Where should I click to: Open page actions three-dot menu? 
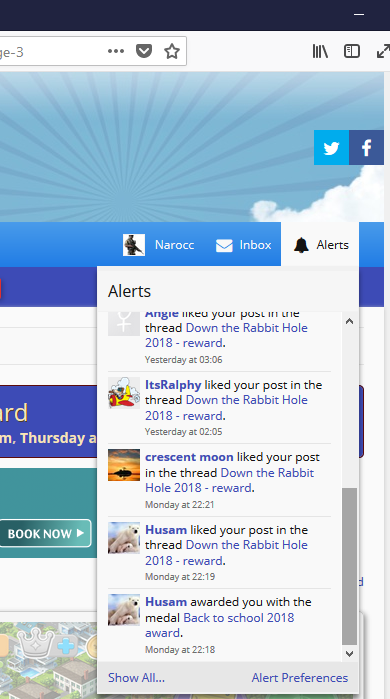(x=116, y=51)
